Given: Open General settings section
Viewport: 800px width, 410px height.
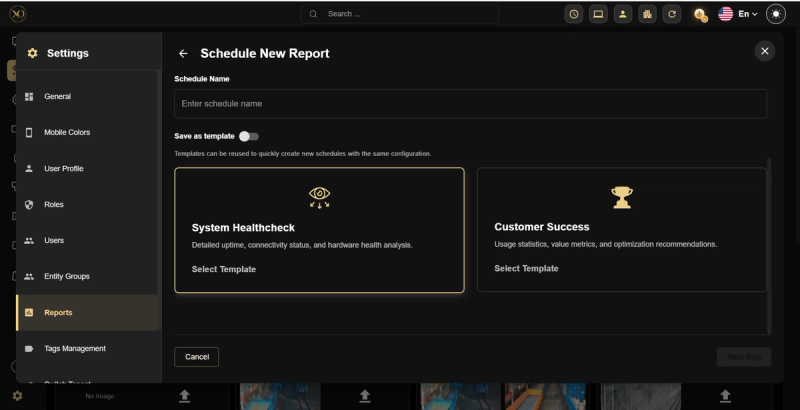Looking at the screenshot, I should click(87, 96).
